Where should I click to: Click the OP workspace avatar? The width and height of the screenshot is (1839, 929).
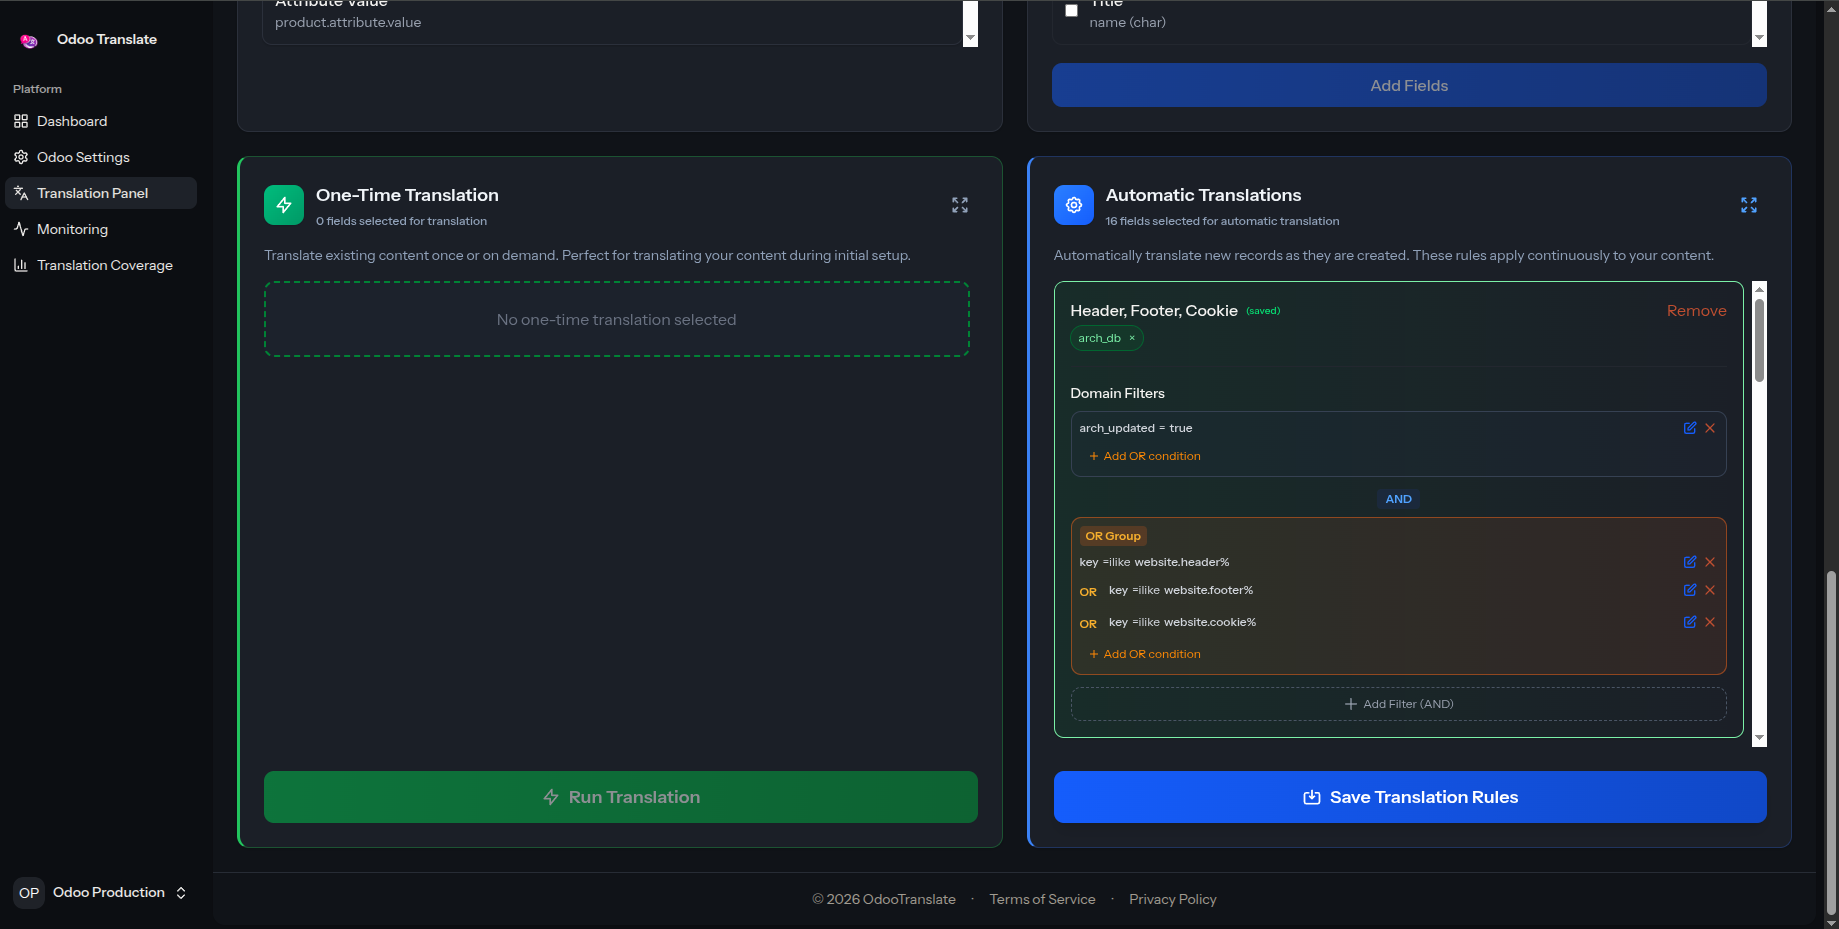(29, 893)
